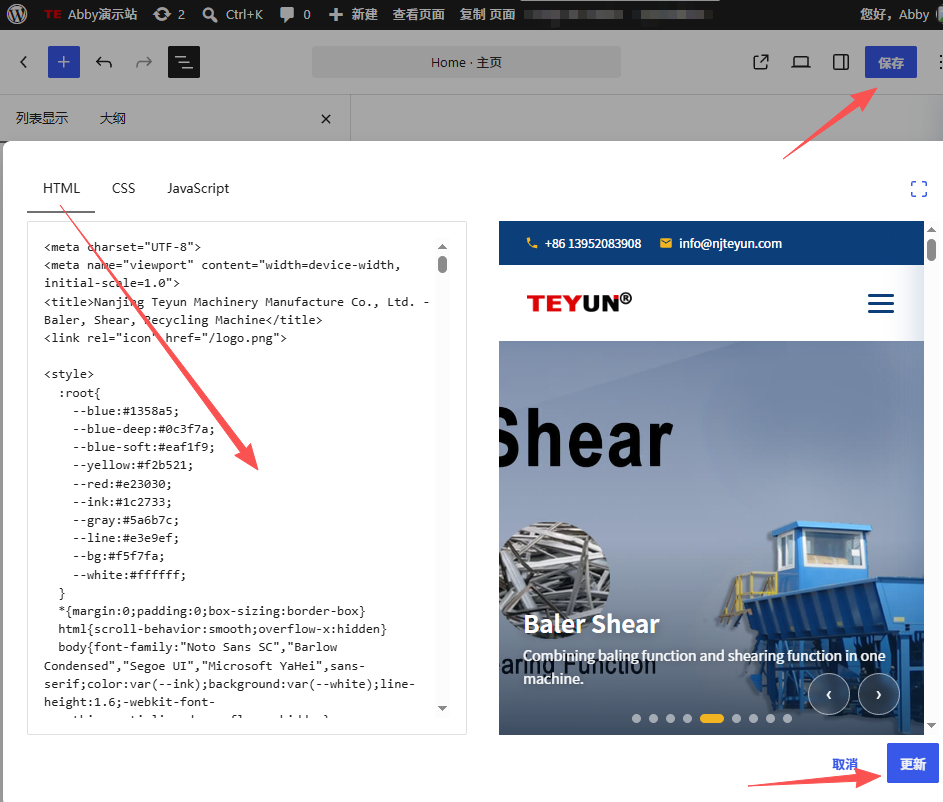Click the --blue:#1358a5; code line
This screenshot has height=802, width=943.
coord(126,411)
